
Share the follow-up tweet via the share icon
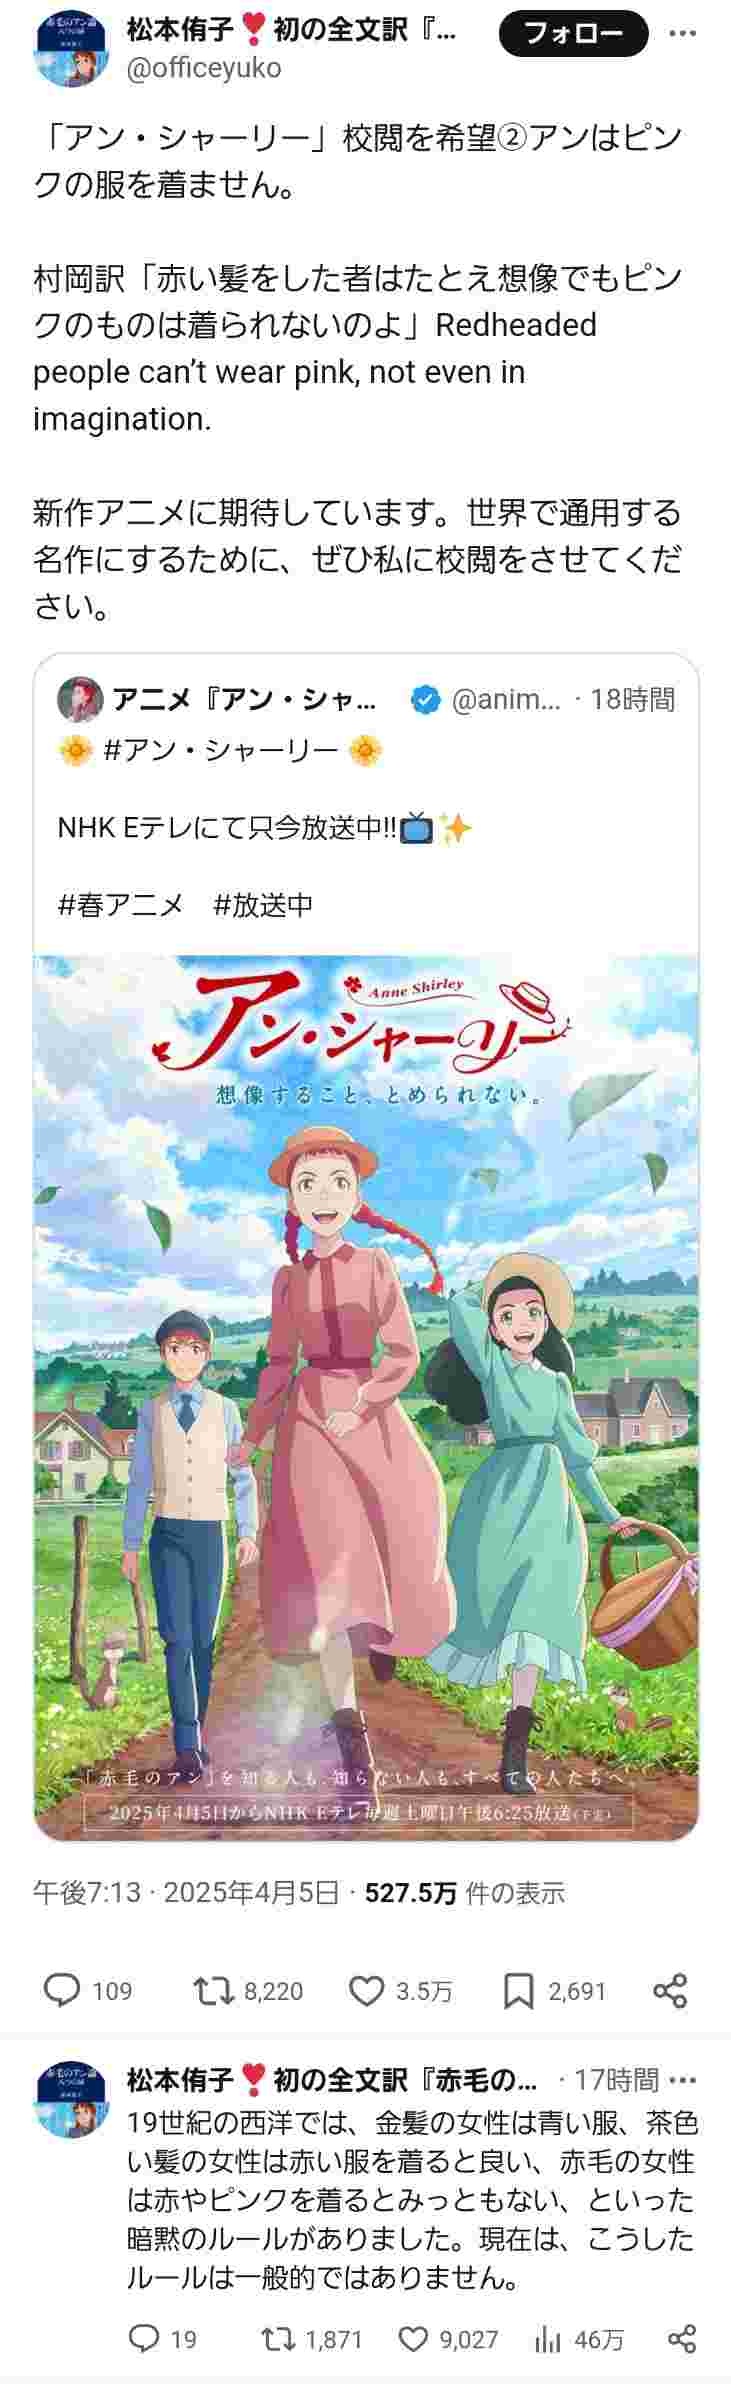(x=681, y=2338)
